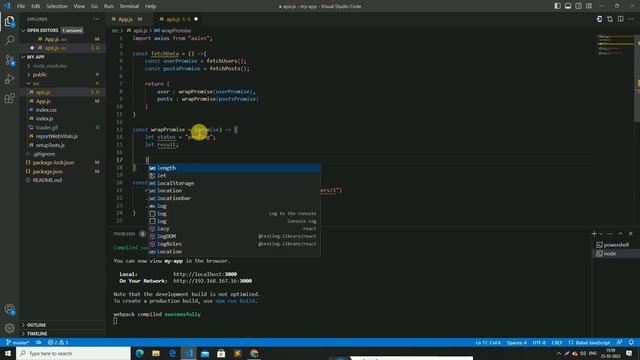Open the Run and Debug view
The image size is (640, 360).
pyautogui.click(x=9, y=79)
